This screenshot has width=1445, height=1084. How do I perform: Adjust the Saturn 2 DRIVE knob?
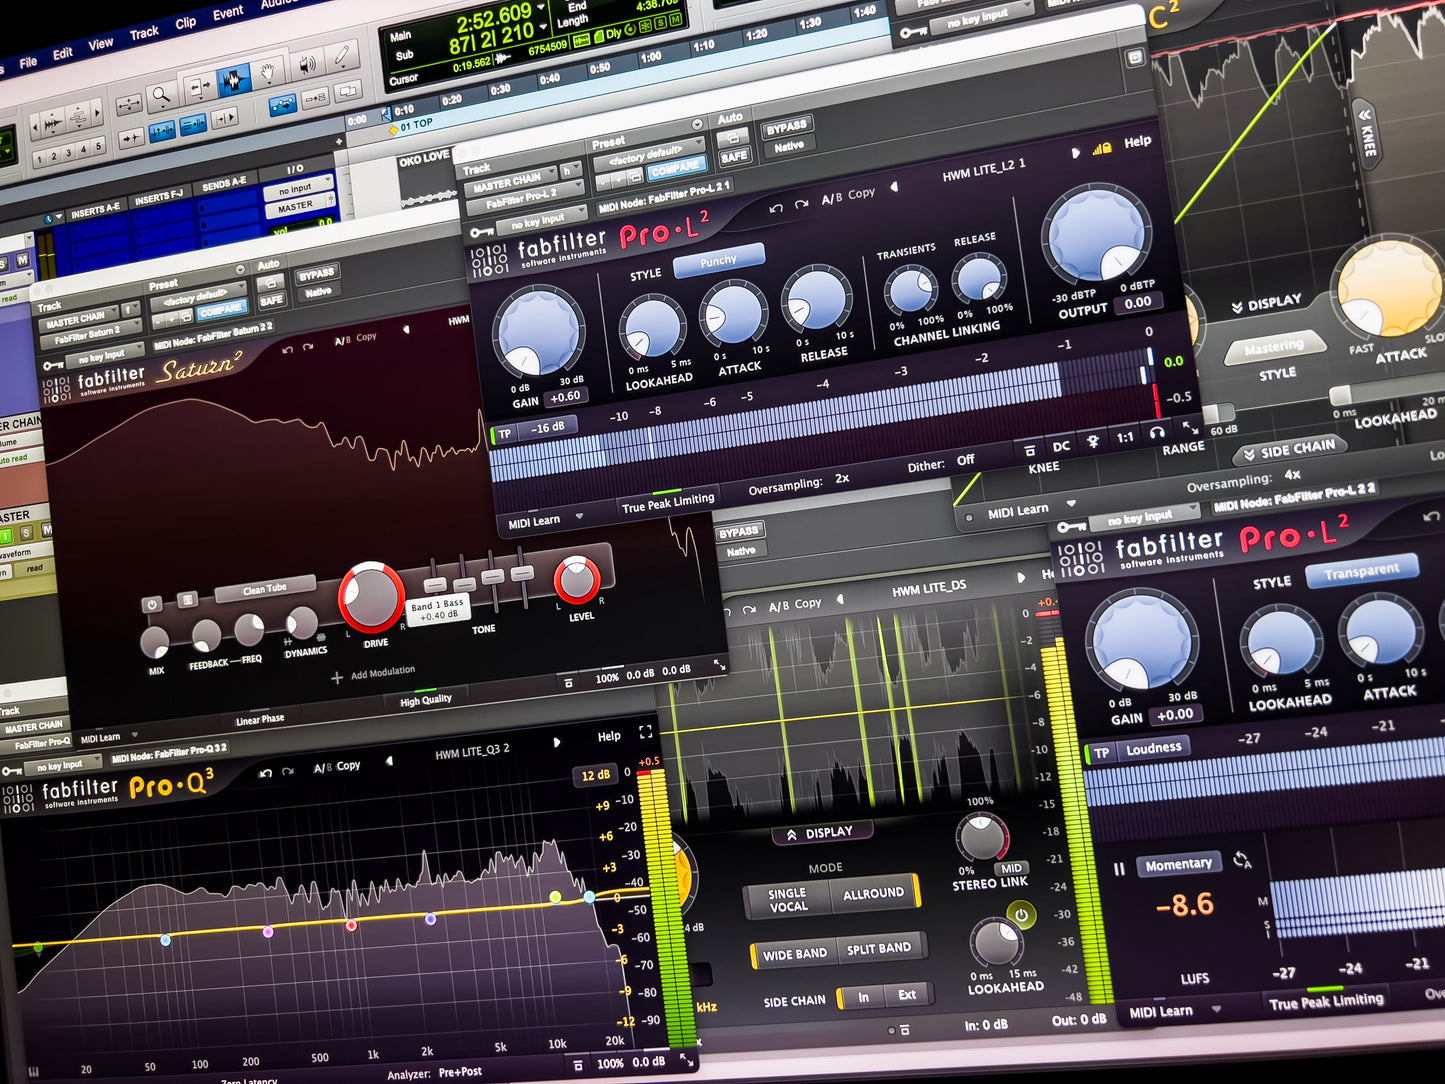tap(371, 597)
